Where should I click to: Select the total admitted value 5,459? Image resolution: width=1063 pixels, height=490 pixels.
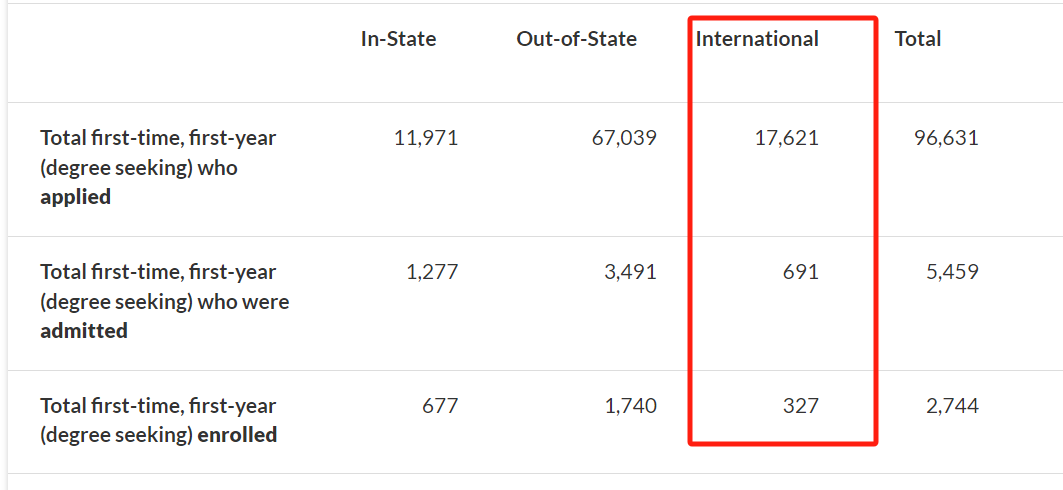point(952,272)
